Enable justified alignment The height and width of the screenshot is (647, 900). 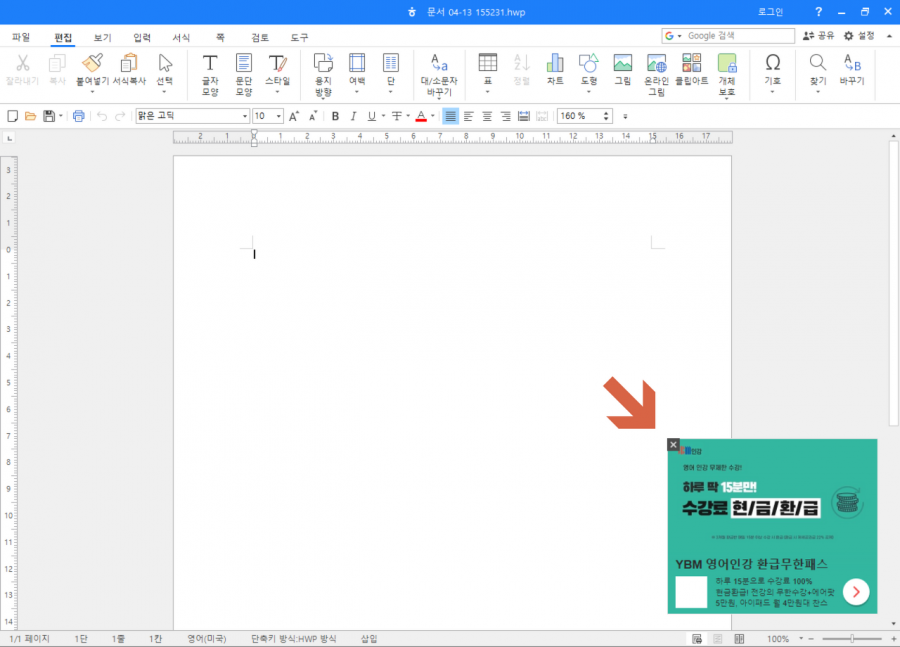click(451, 116)
